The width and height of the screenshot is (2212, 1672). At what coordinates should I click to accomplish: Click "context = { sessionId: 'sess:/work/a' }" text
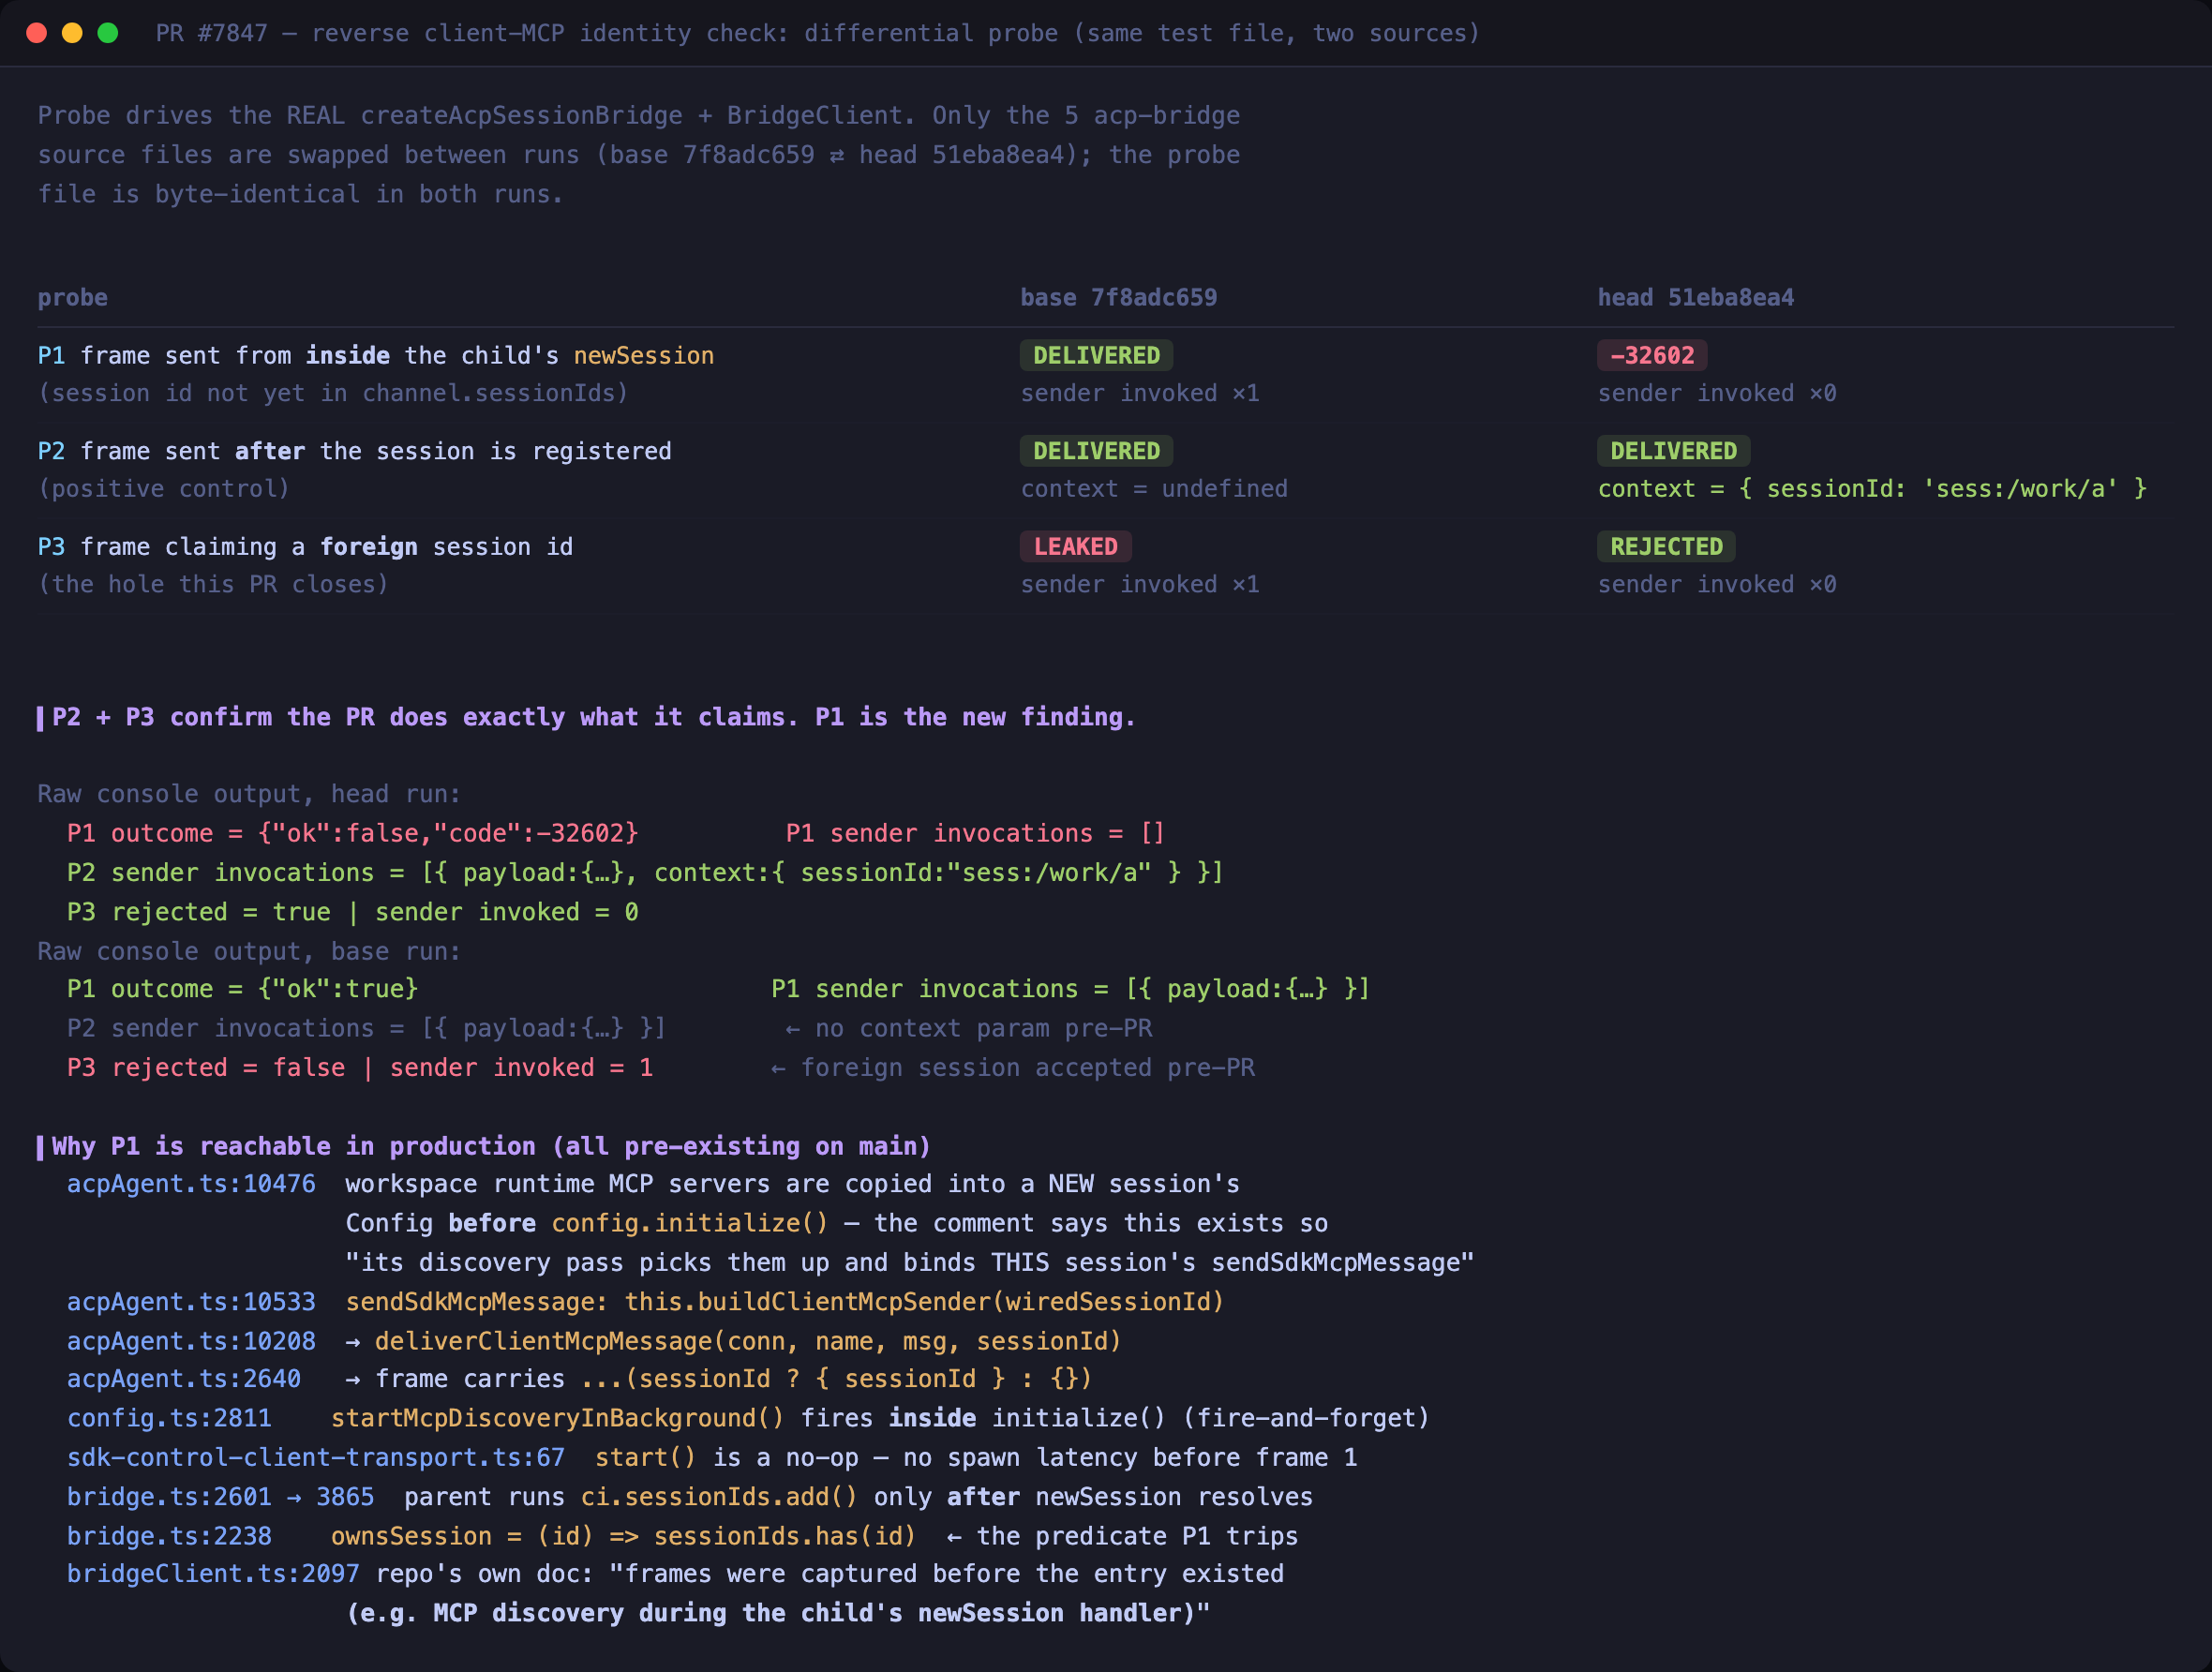click(1872, 489)
